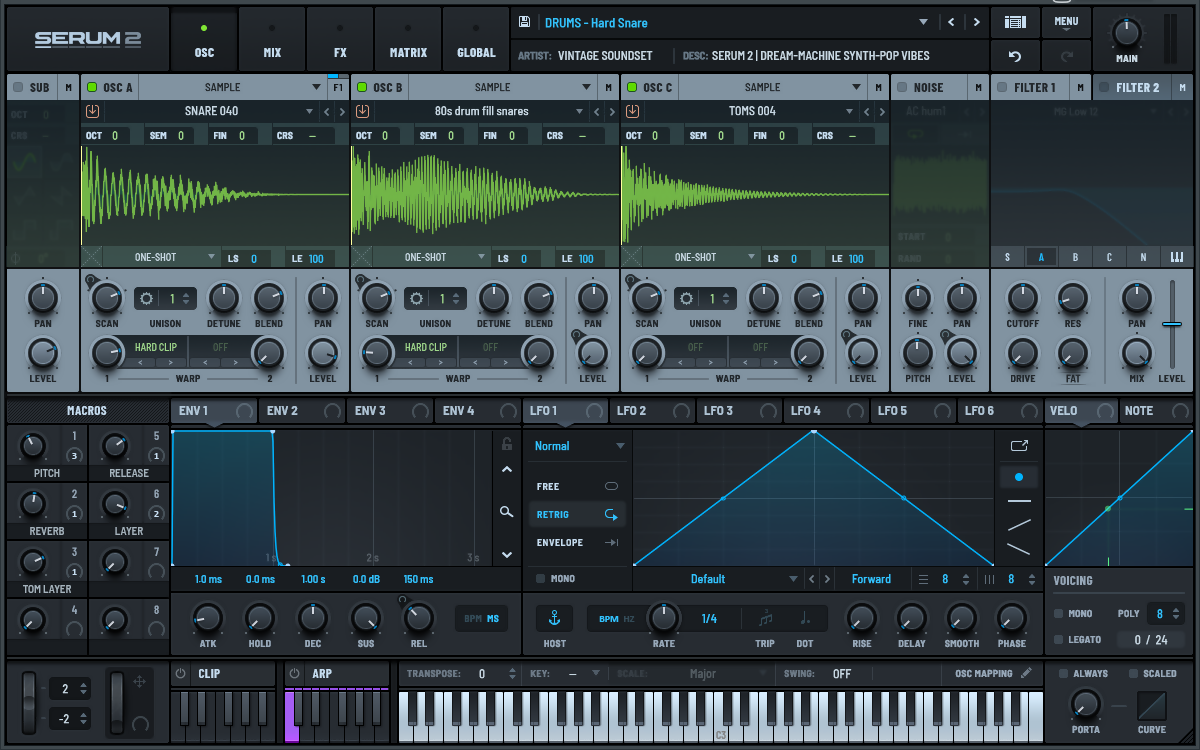The height and width of the screenshot is (750, 1200).
Task: Open TOMS 004 sample dropdown
Action: 849,111
